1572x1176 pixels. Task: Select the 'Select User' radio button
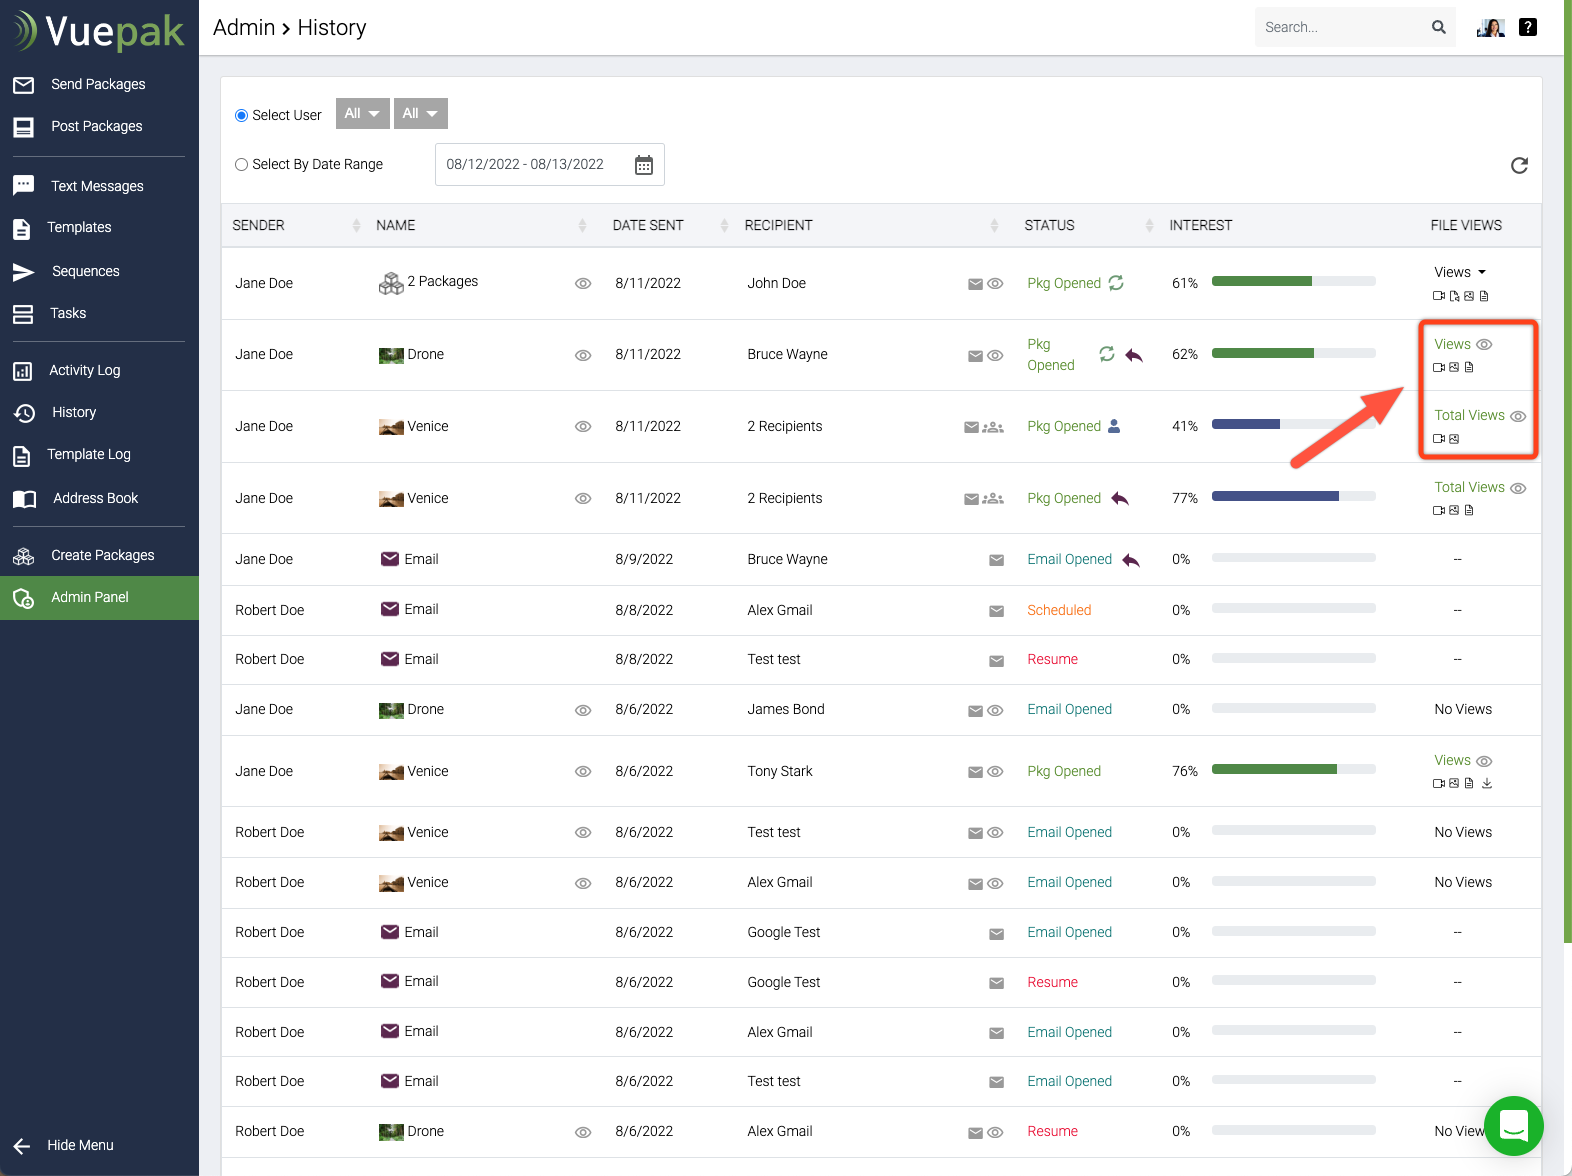(241, 116)
